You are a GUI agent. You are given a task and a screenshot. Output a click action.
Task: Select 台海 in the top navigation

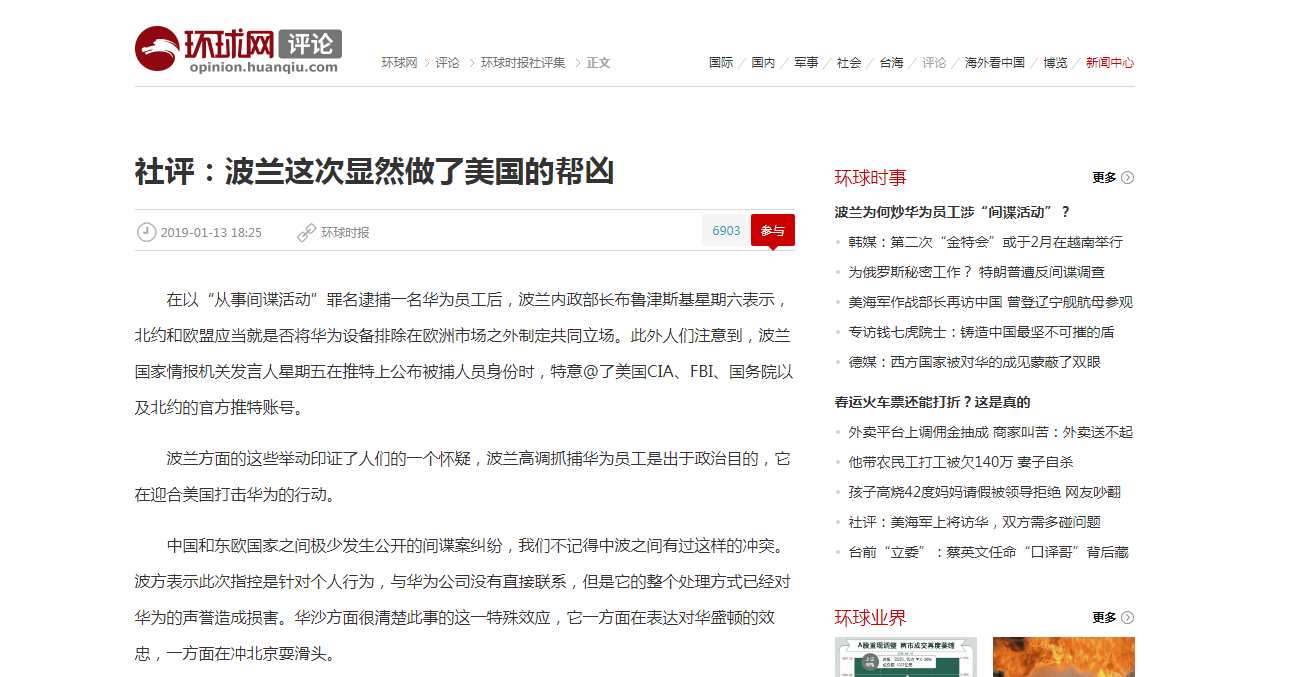891,62
